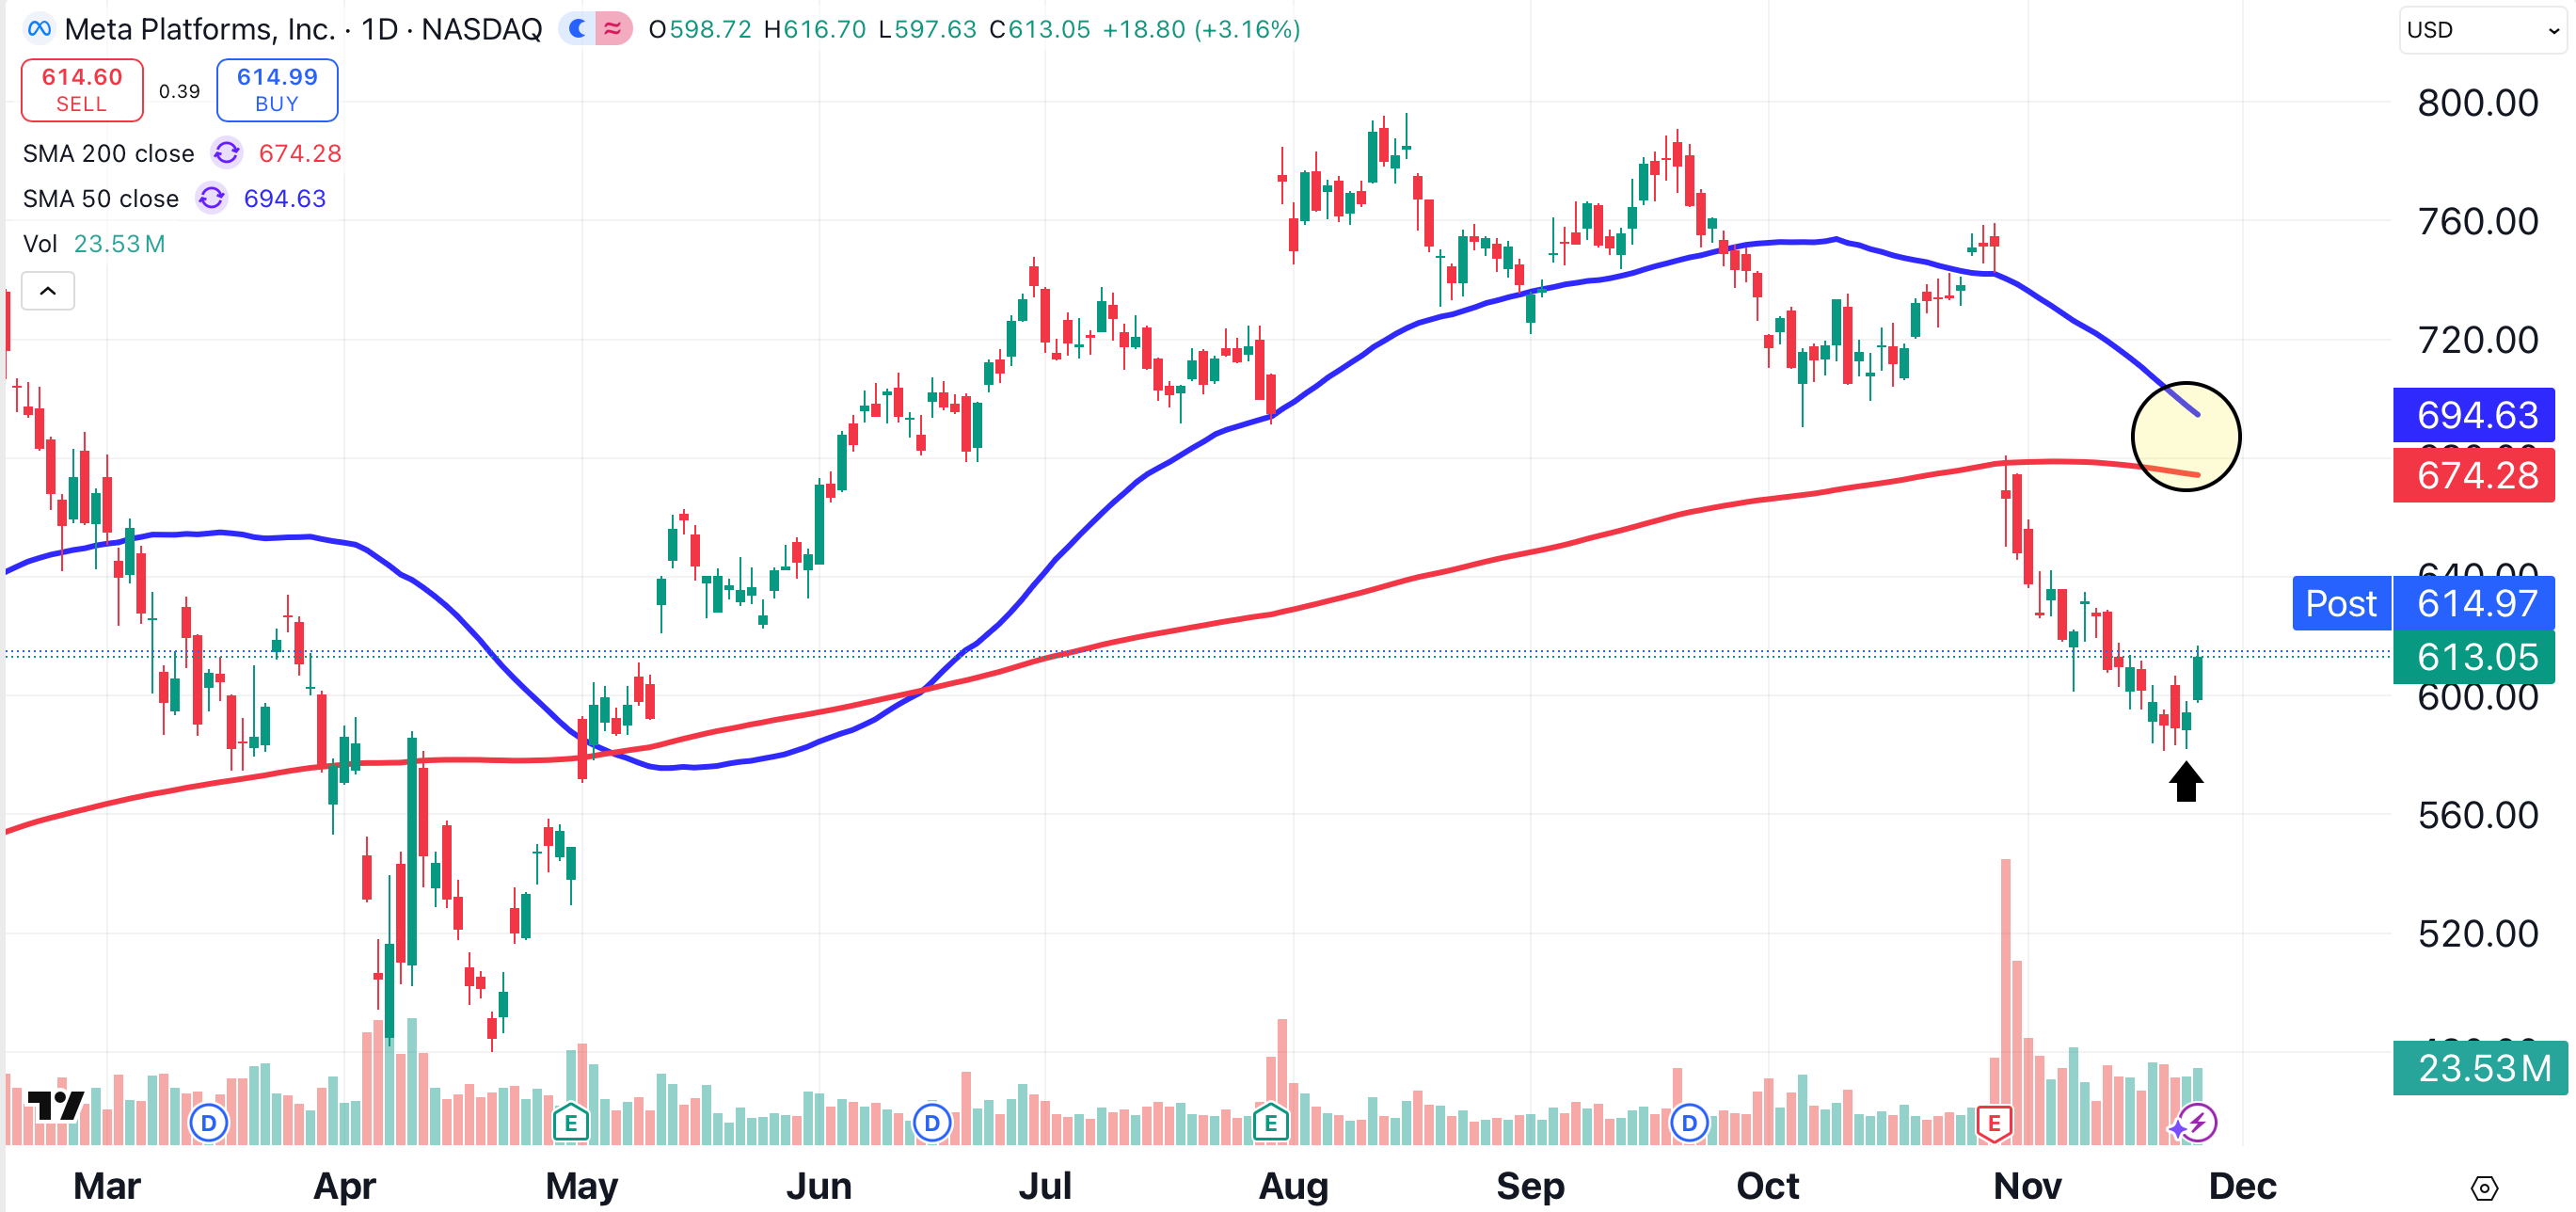Click the pink approximate data indicator
Viewport: 2576px width, 1212px height.
[x=613, y=29]
